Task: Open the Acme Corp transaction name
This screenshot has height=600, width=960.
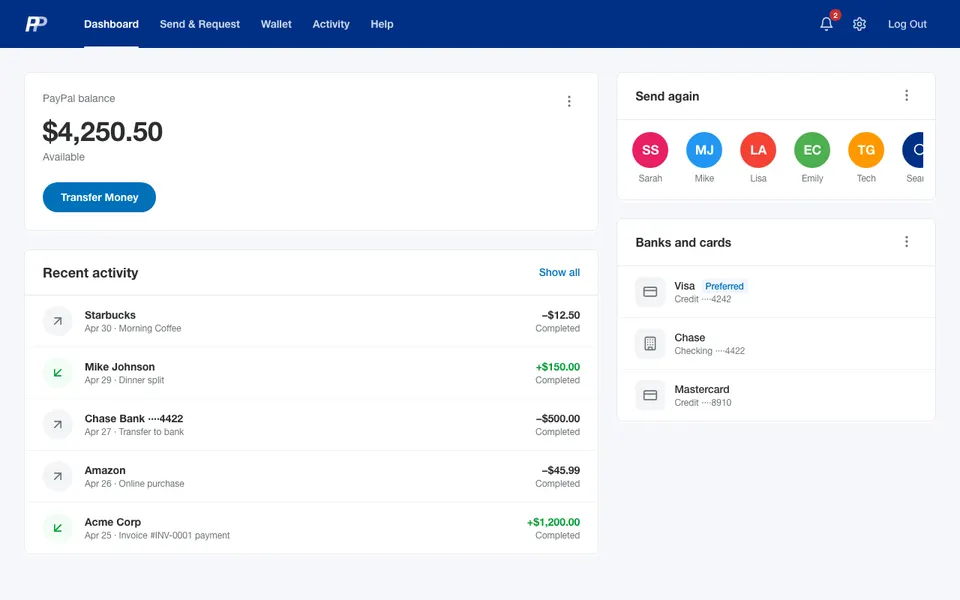Action: (113, 522)
